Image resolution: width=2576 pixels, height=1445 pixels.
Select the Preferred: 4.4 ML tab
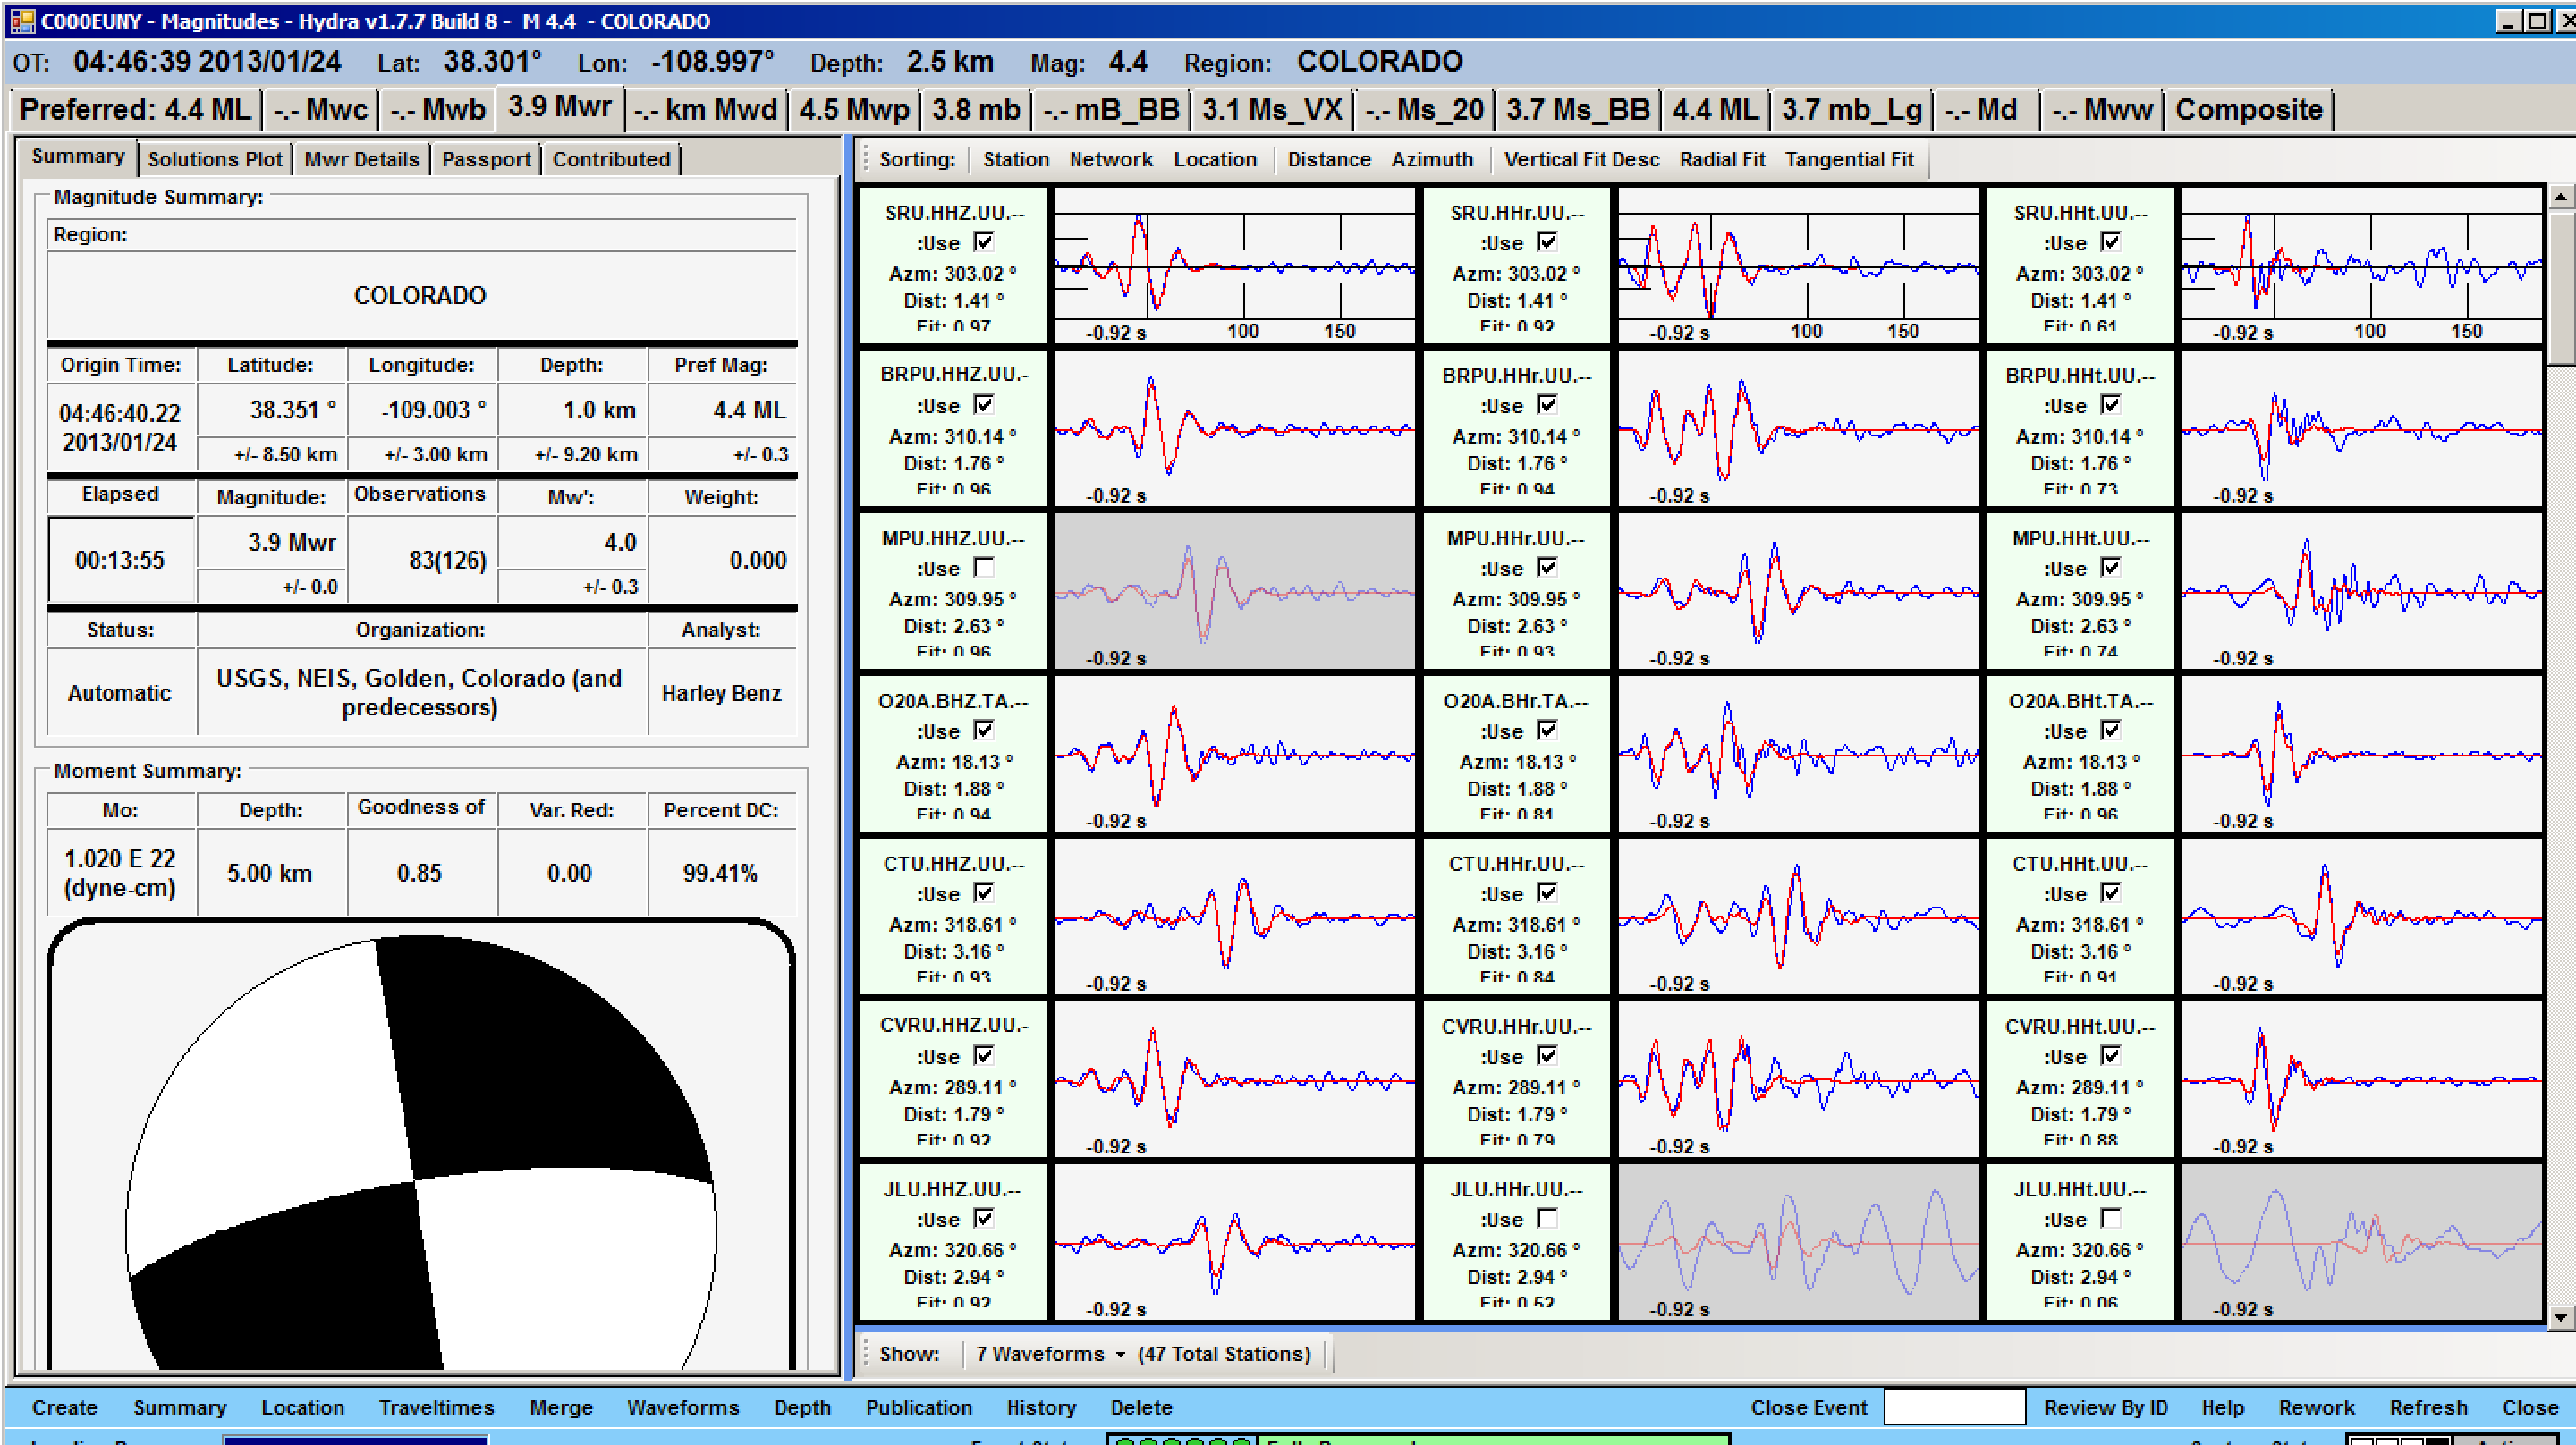pos(135,110)
